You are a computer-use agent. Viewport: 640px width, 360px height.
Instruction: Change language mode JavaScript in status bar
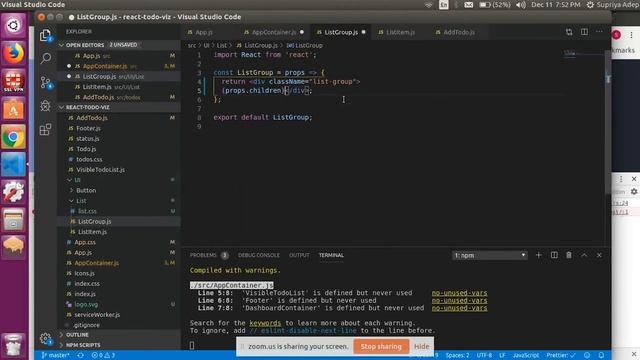coord(526,356)
